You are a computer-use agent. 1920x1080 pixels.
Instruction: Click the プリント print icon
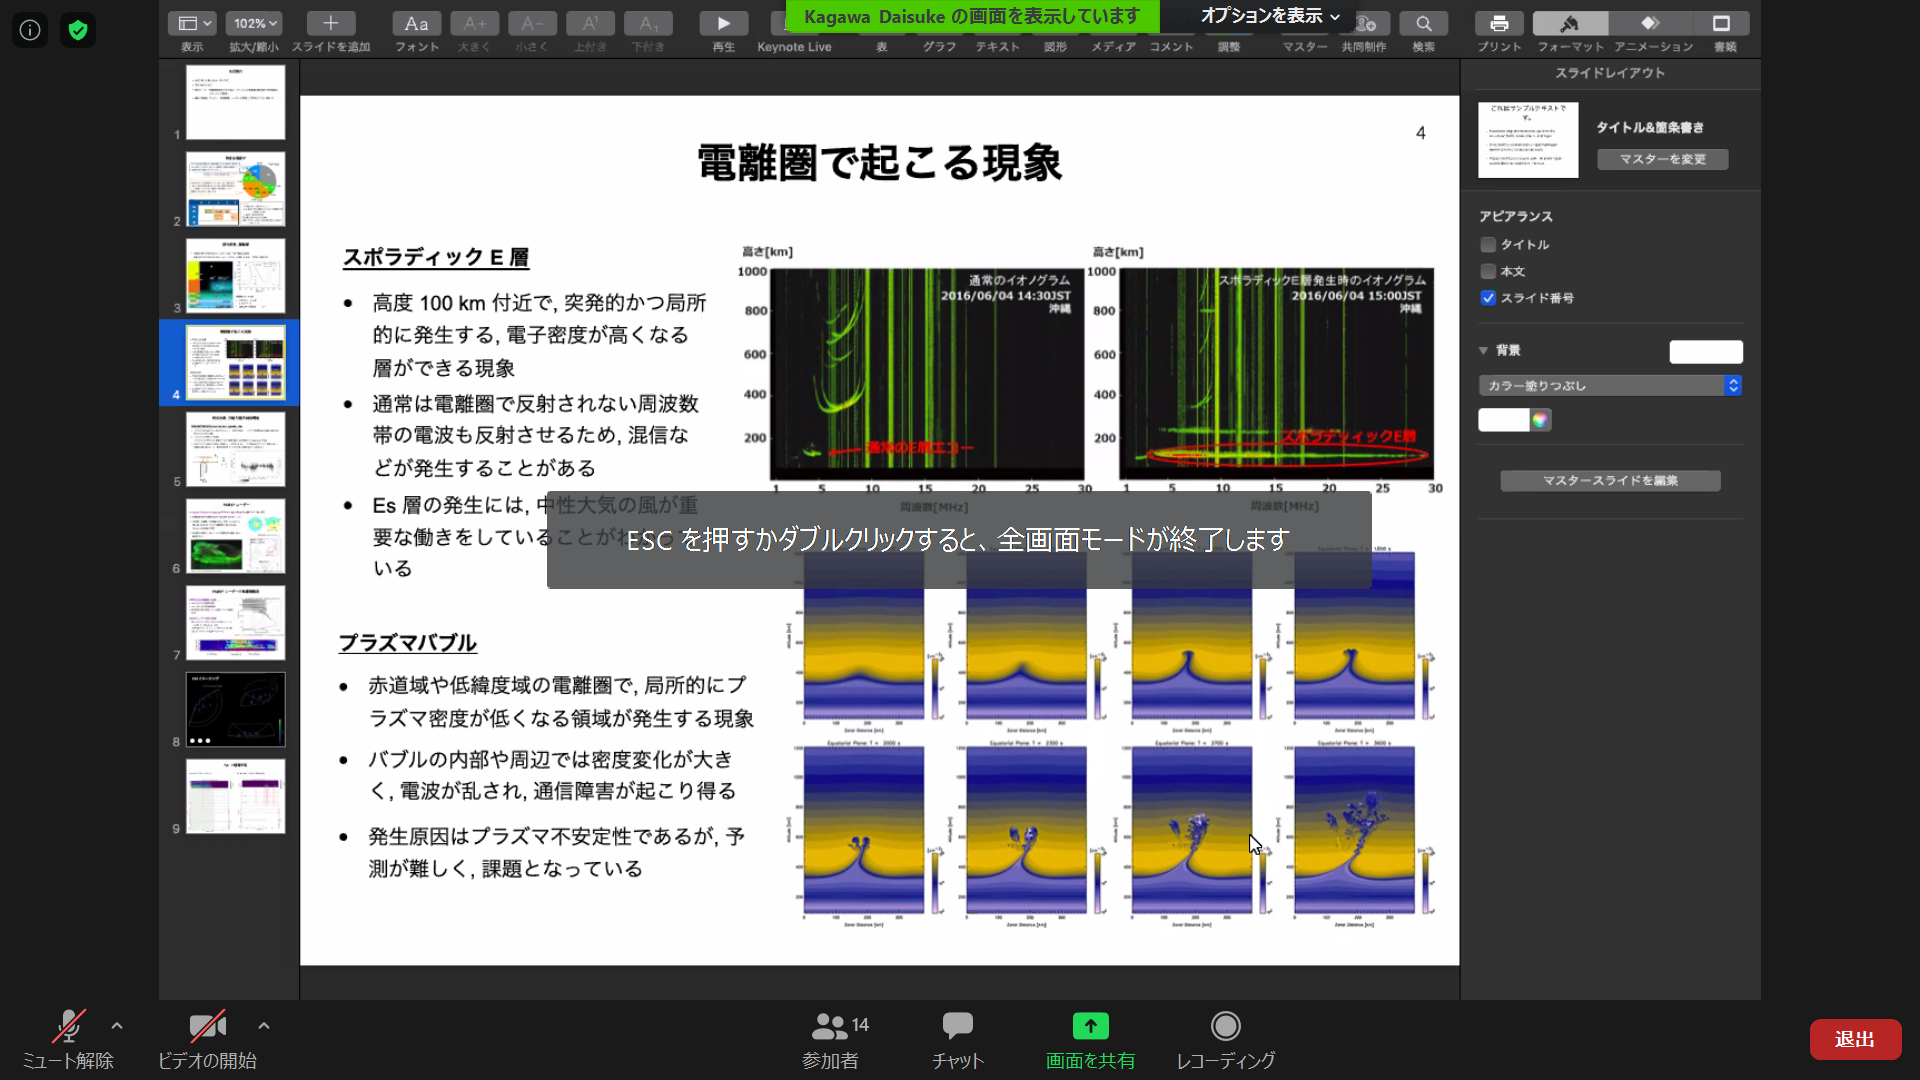1499,23
